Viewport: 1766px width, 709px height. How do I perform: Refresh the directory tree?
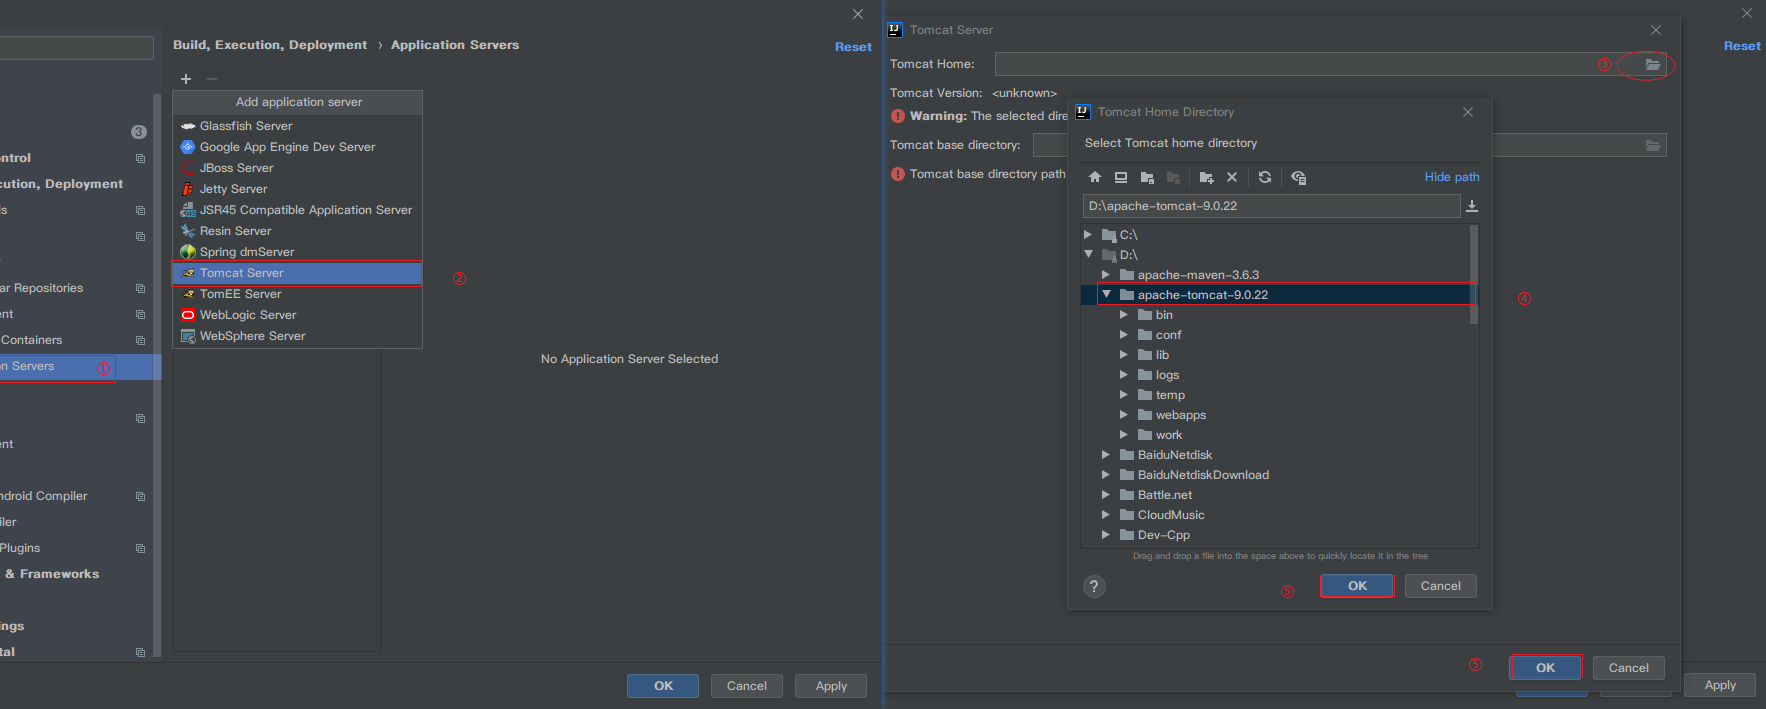tap(1265, 177)
